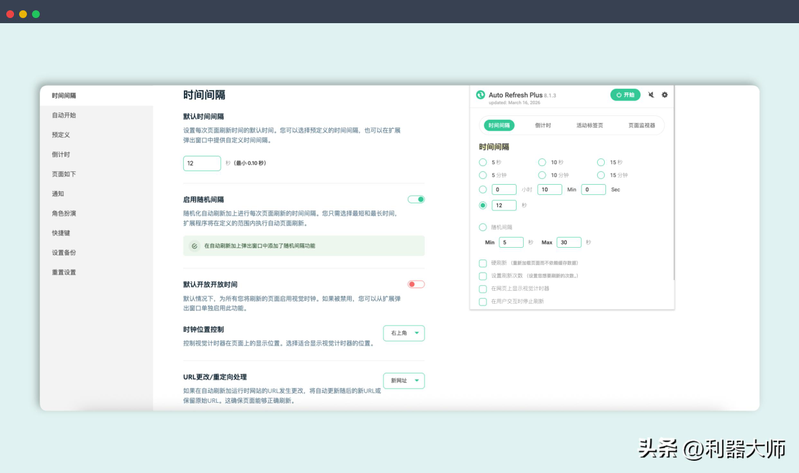Viewport: 799px width, 473px height.
Task: Click the Auto Refresh Plus logo icon
Action: 480,95
